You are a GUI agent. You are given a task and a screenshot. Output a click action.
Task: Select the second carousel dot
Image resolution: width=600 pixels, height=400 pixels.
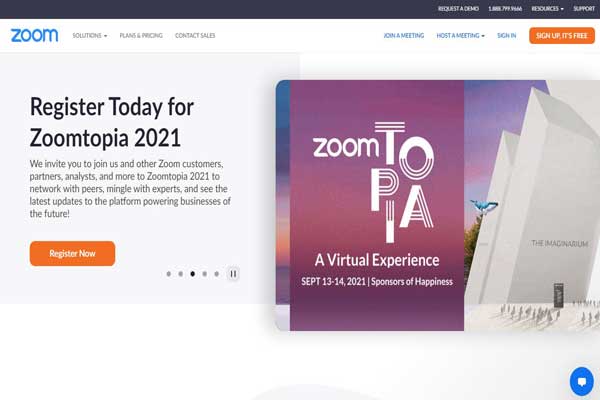(x=181, y=274)
